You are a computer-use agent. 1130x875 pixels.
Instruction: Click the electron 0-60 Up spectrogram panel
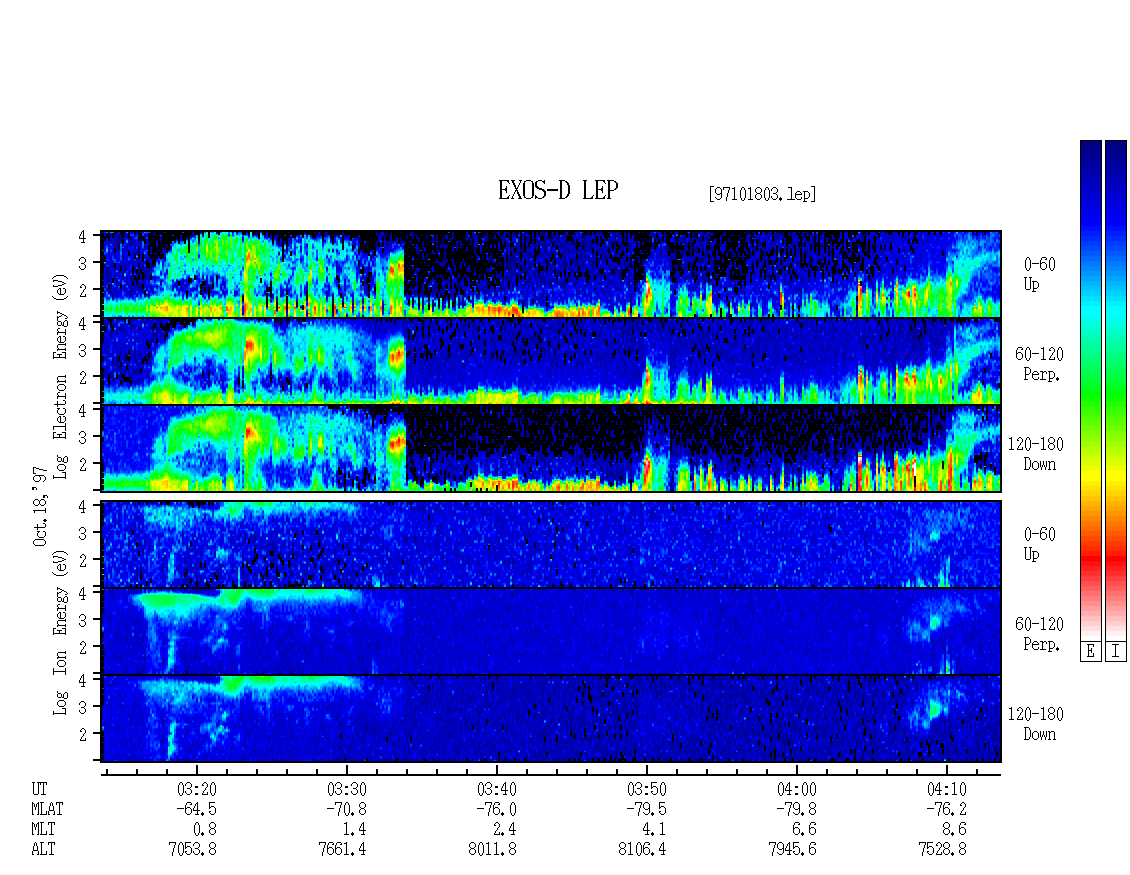(x=551, y=274)
